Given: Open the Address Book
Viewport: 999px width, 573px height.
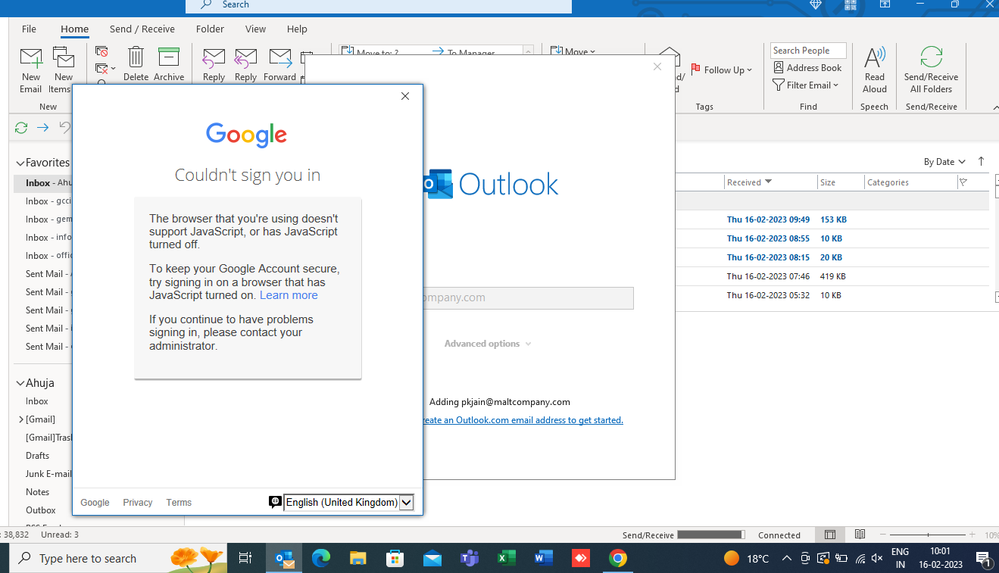Looking at the screenshot, I should point(807,68).
